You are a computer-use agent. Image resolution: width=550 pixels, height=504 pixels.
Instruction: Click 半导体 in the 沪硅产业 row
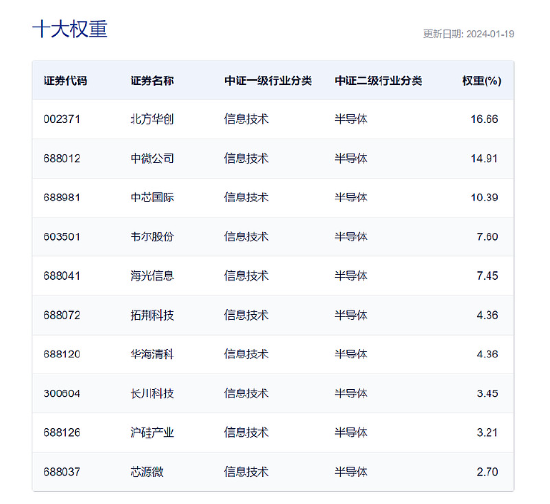(351, 432)
